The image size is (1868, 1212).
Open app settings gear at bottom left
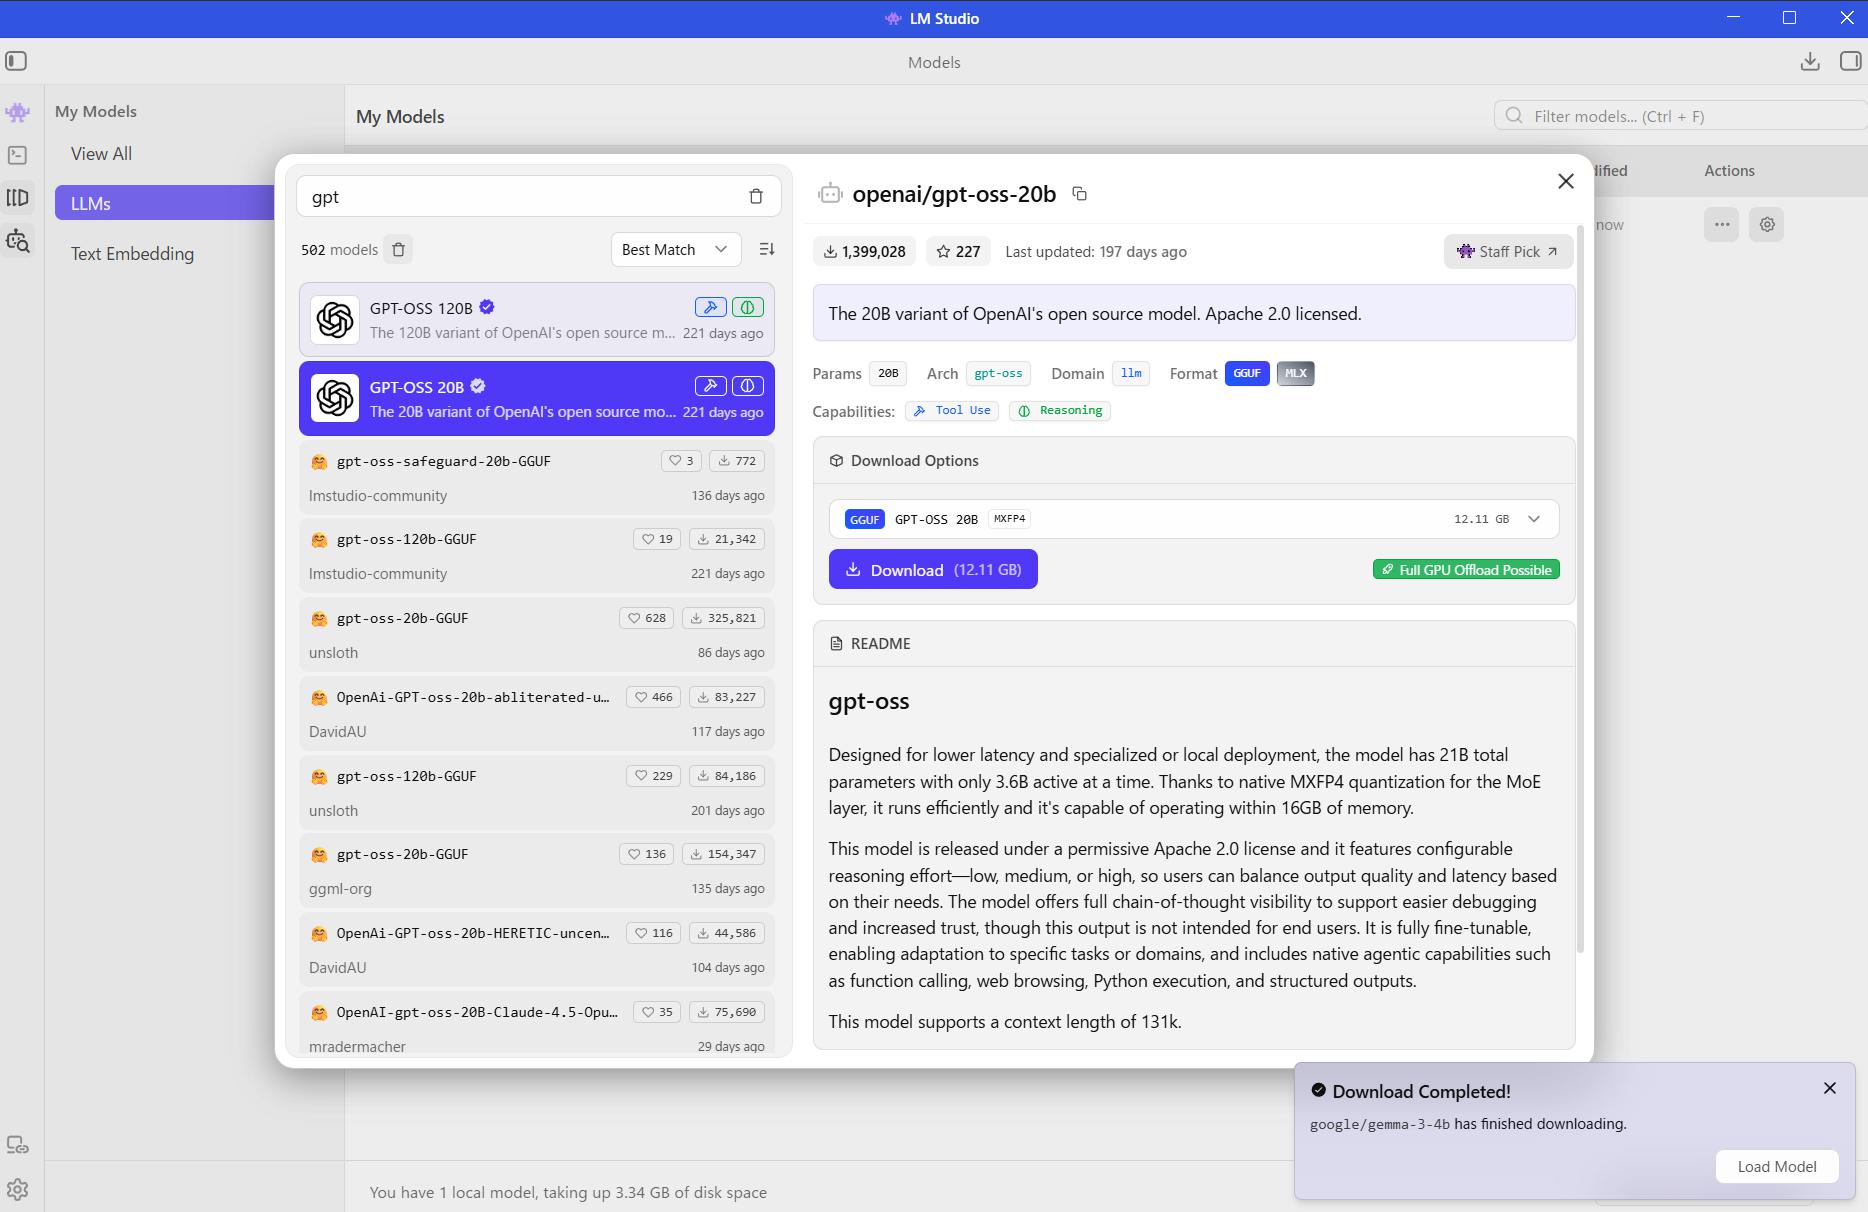(17, 1189)
